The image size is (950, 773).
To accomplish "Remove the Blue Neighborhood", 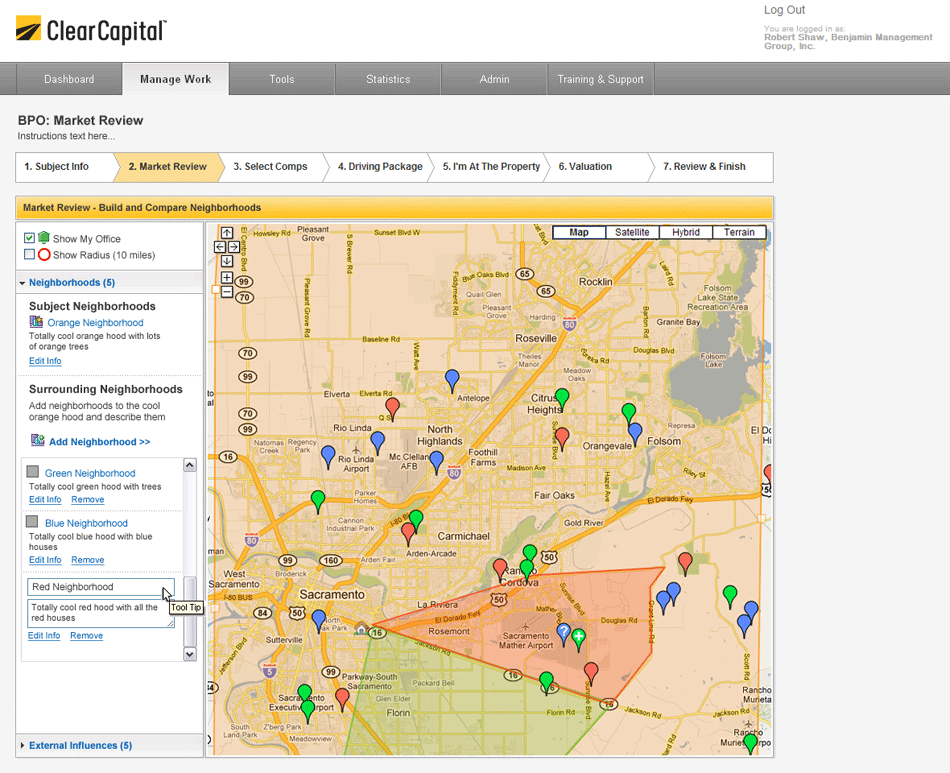I will pyautogui.click(x=88, y=560).
